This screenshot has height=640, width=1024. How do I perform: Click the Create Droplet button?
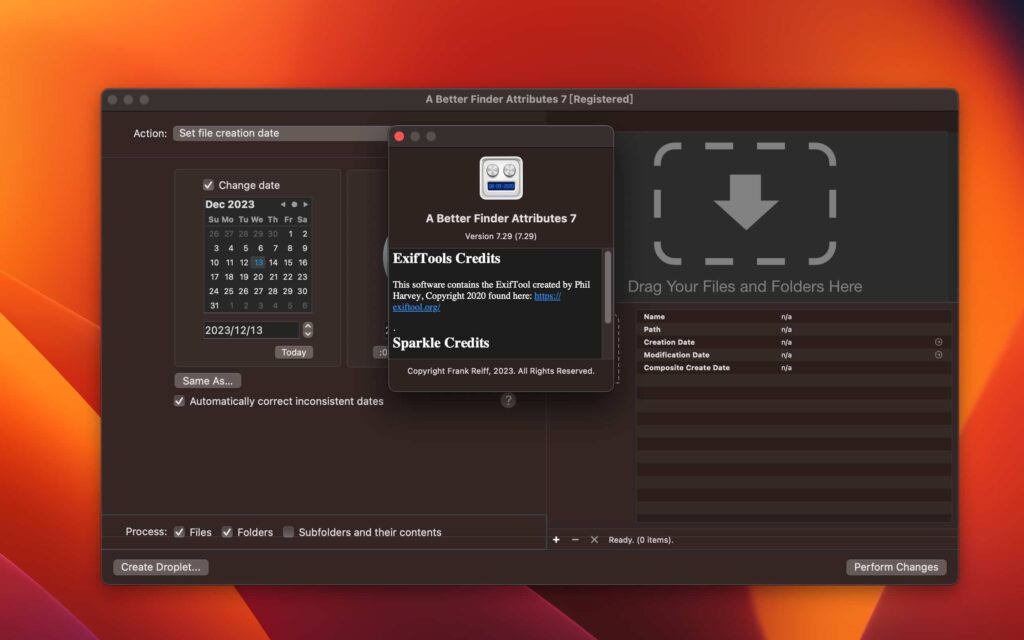(x=160, y=567)
